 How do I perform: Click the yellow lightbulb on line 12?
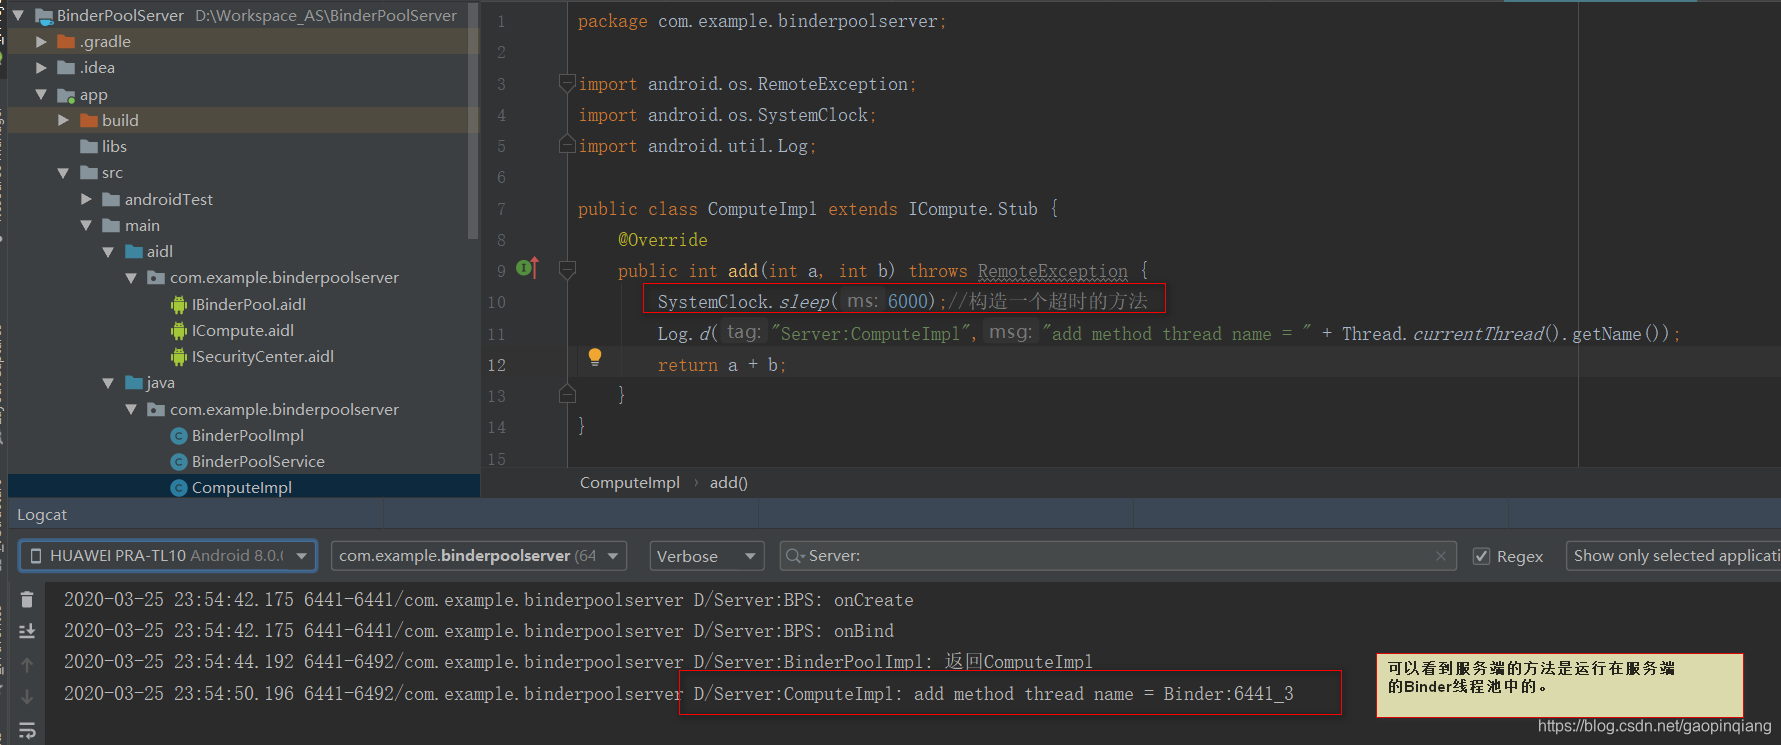(x=595, y=357)
